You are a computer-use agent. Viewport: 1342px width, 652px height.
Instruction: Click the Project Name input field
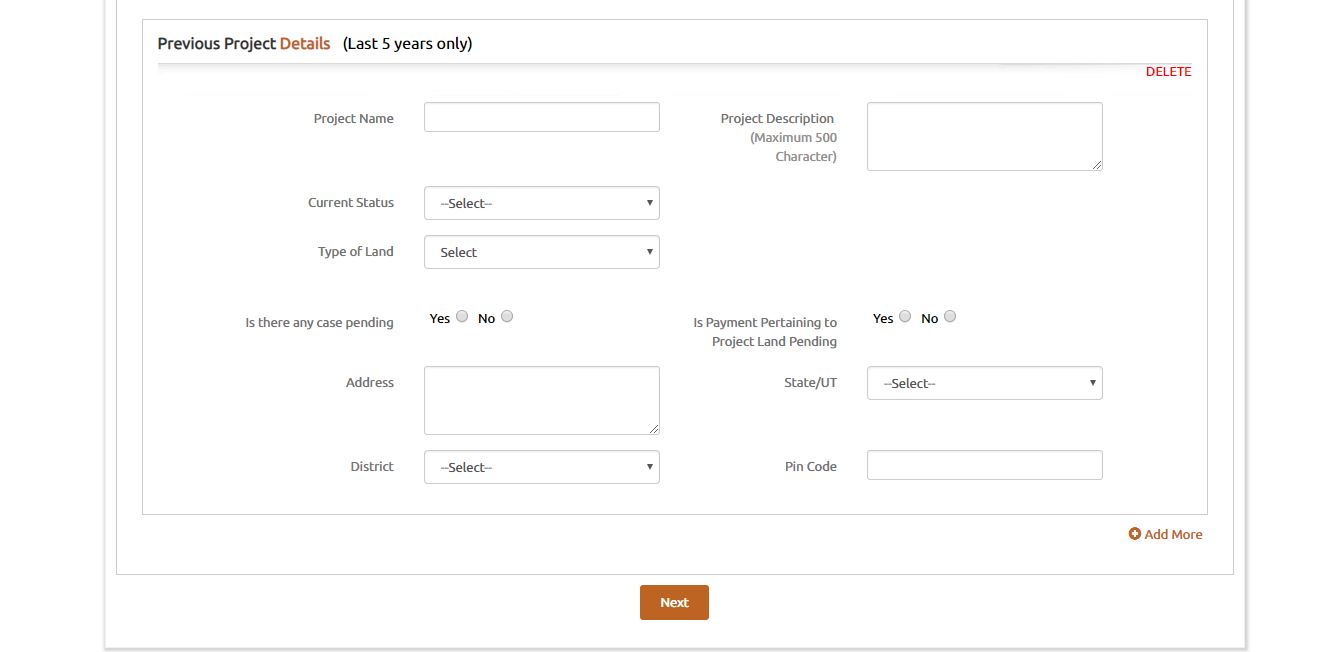tap(541, 116)
